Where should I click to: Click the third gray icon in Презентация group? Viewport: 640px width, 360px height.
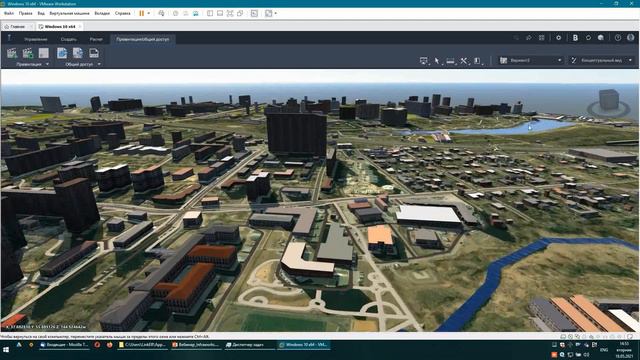coord(44,53)
